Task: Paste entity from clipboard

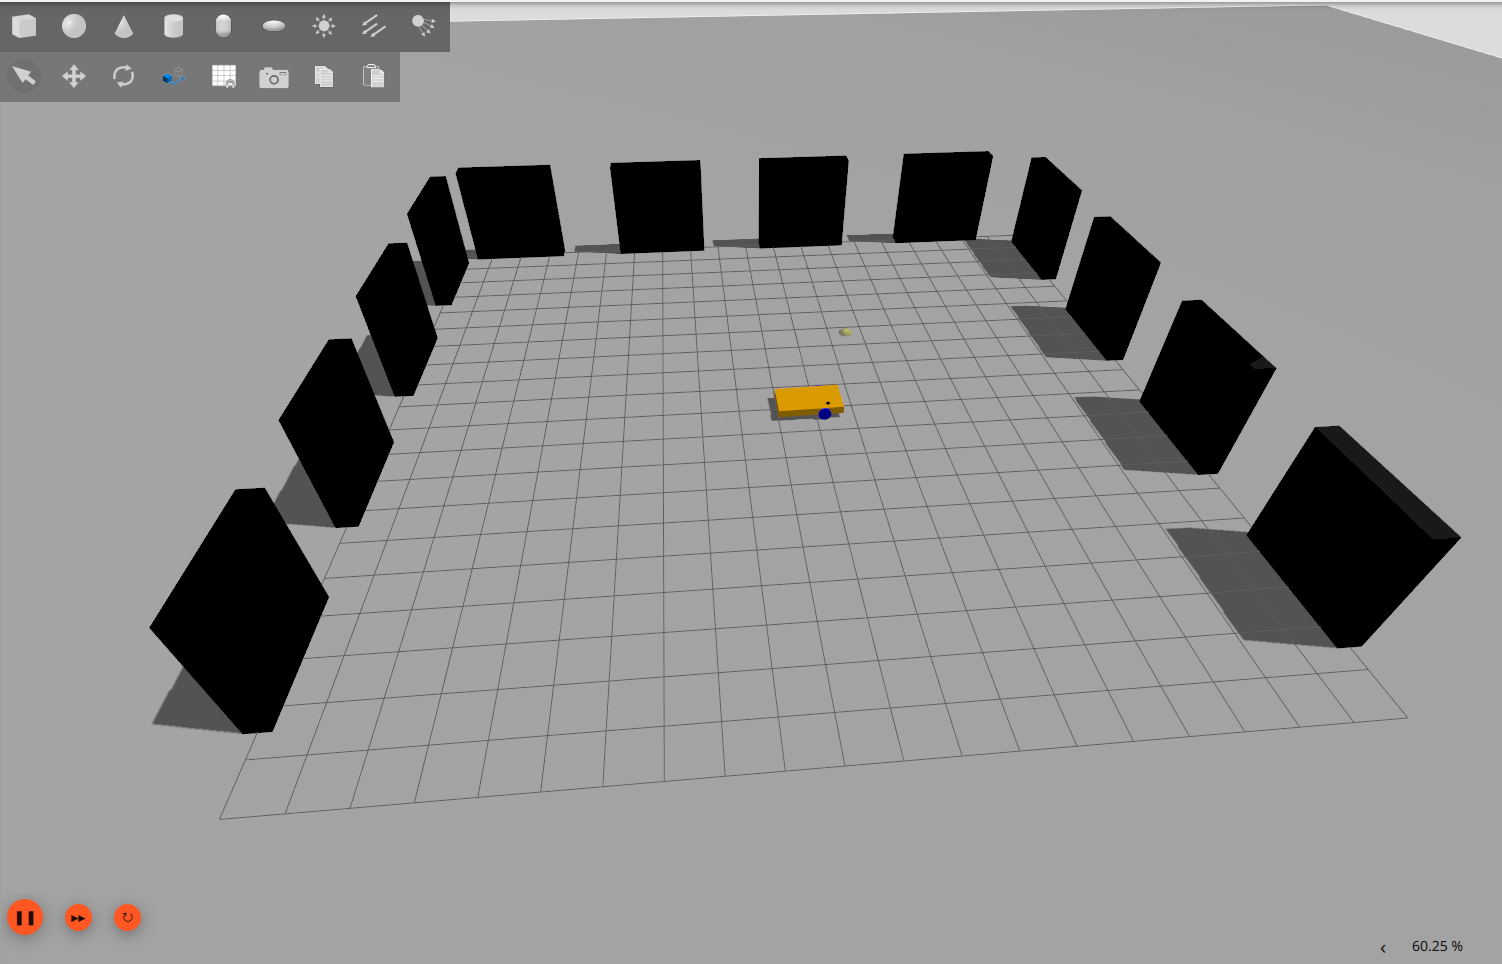Action: tap(374, 76)
